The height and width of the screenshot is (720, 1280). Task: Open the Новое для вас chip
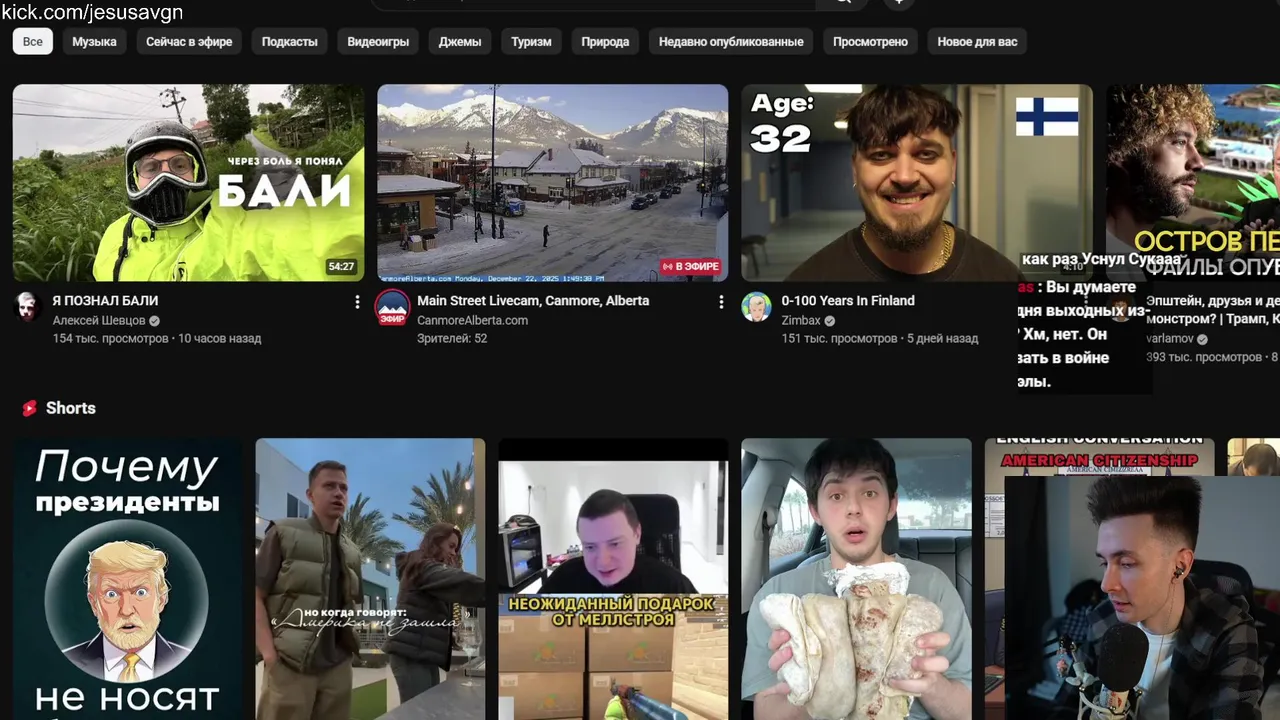coord(977,42)
